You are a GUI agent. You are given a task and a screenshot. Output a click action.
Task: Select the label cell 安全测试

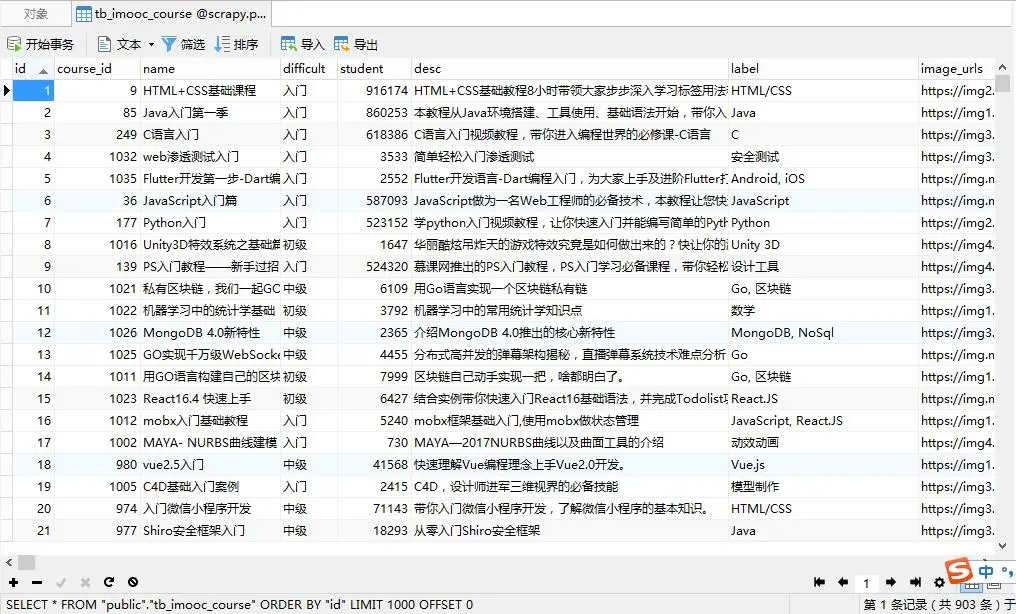tap(824, 157)
